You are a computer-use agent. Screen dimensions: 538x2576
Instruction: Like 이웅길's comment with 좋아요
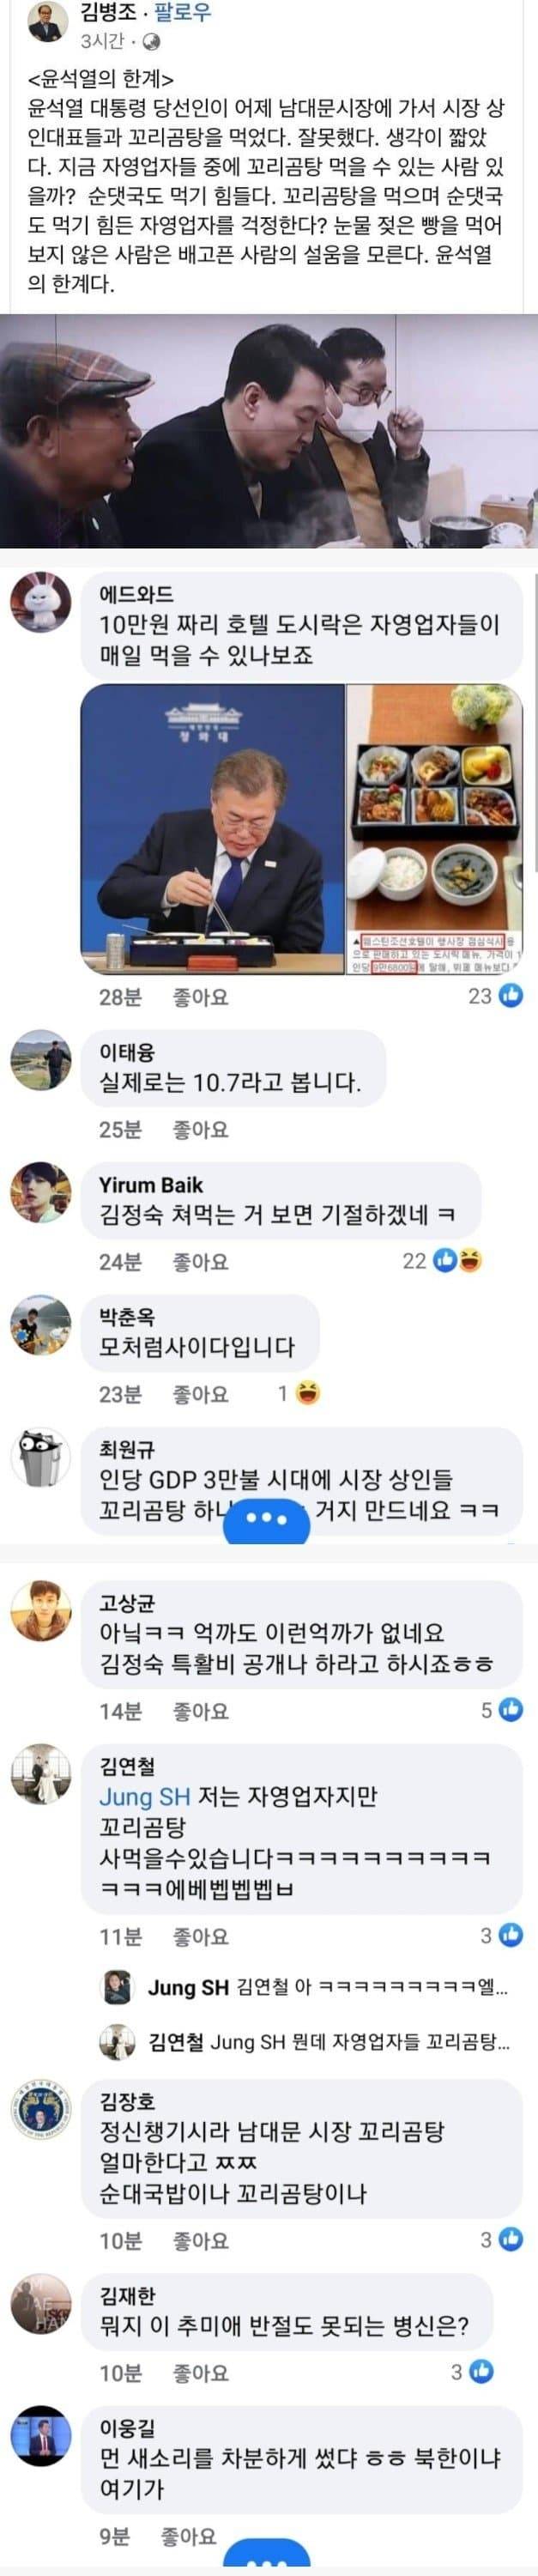click(188, 2536)
